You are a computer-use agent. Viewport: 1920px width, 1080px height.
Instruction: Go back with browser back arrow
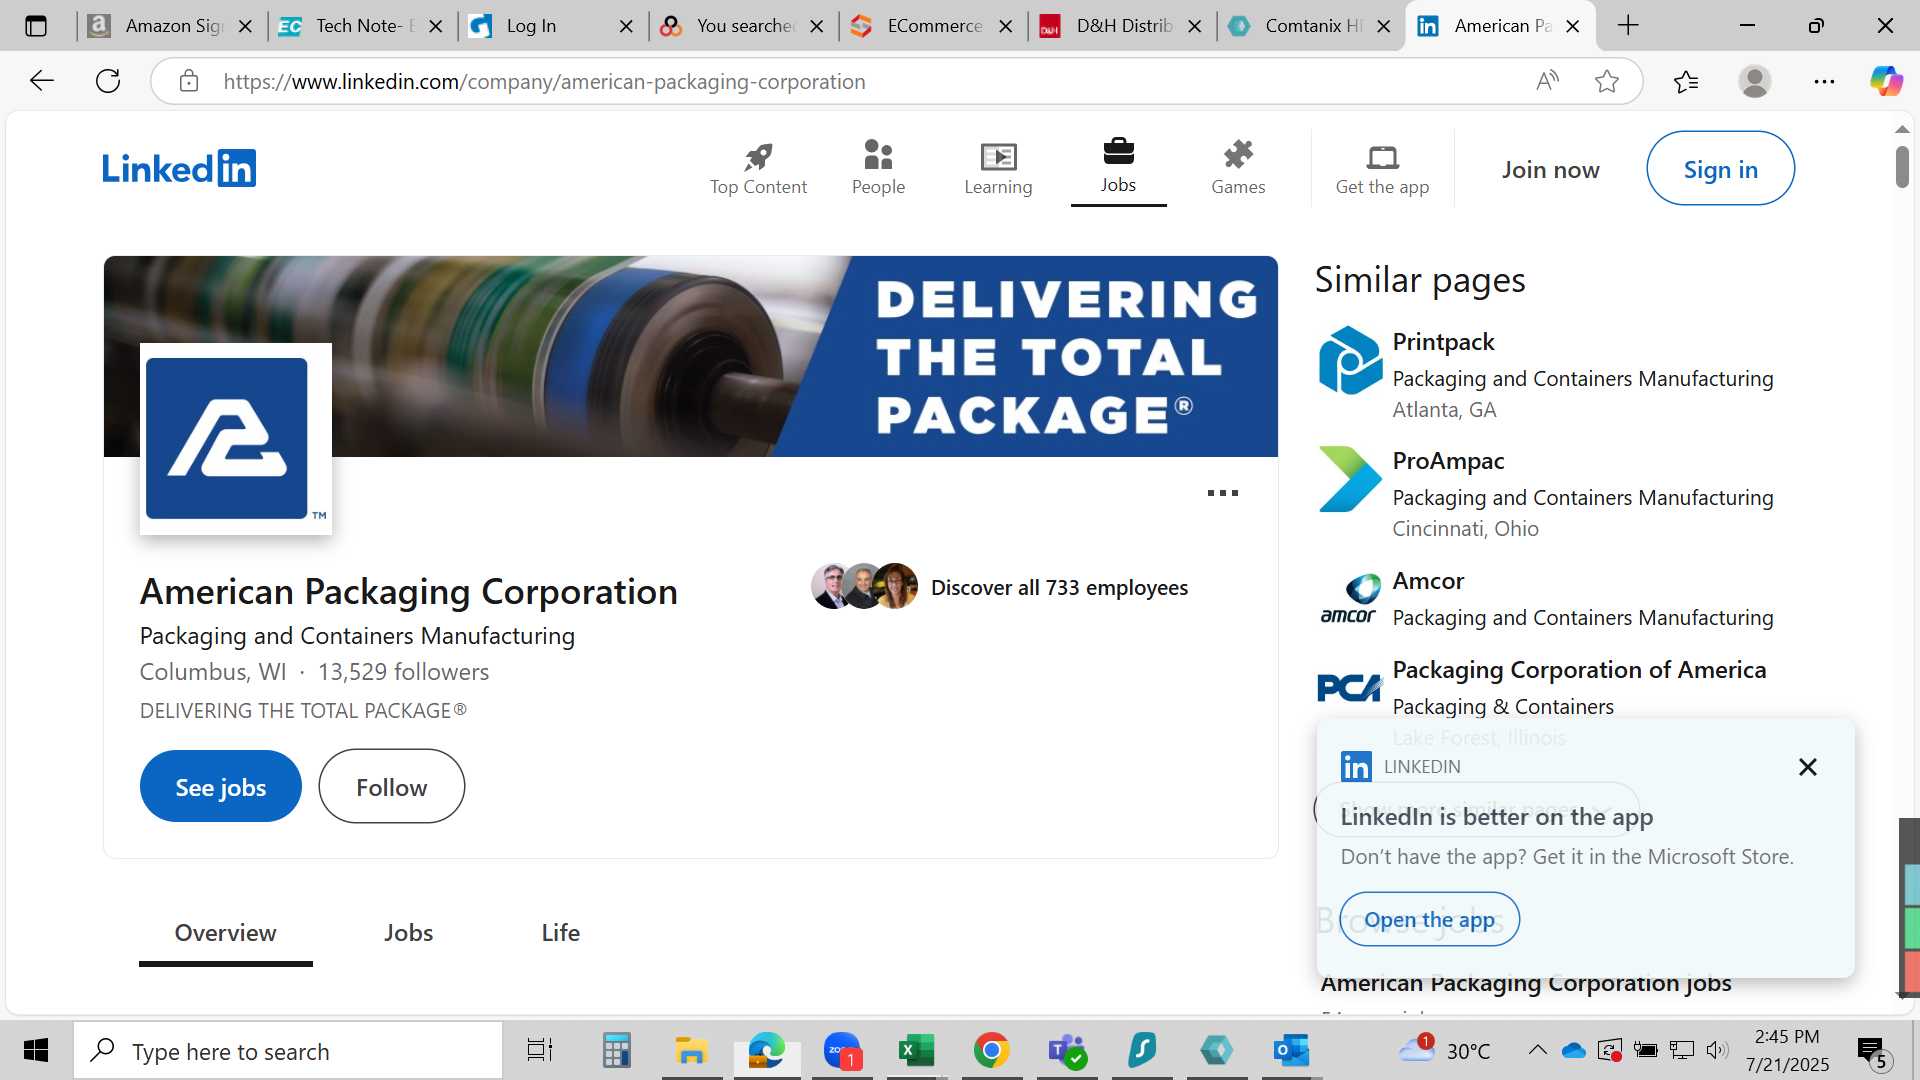pyautogui.click(x=42, y=81)
